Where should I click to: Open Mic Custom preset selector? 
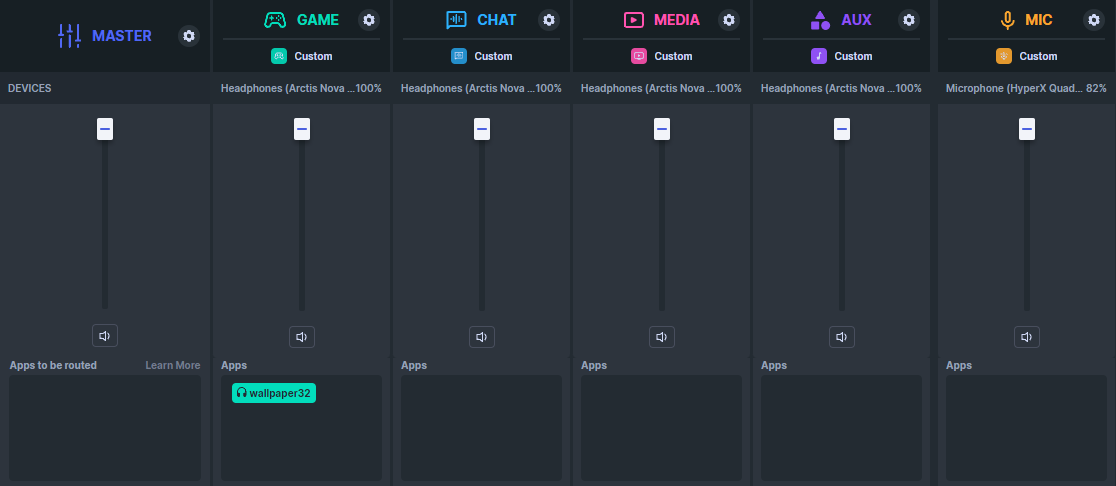[1027, 56]
